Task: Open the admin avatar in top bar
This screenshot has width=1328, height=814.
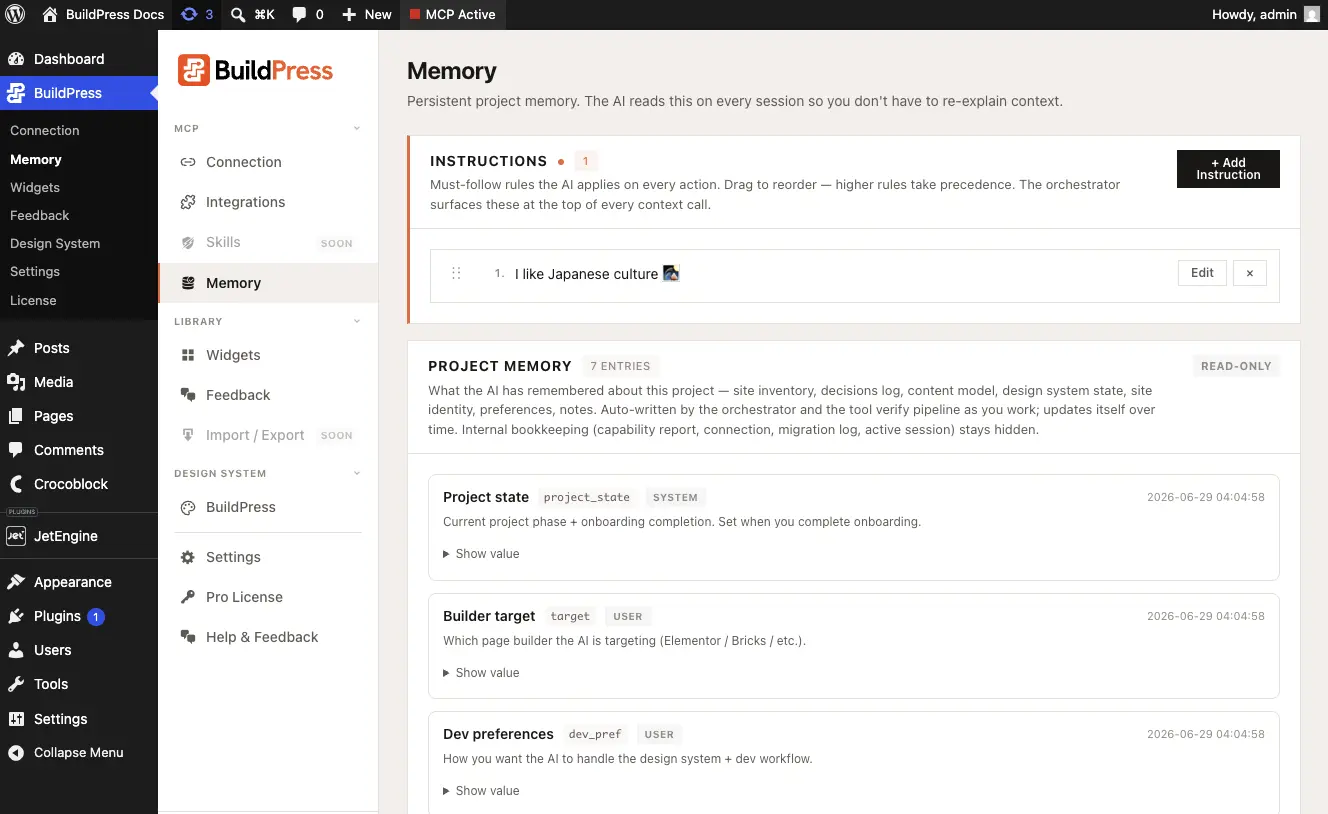Action: click(x=1311, y=14)
